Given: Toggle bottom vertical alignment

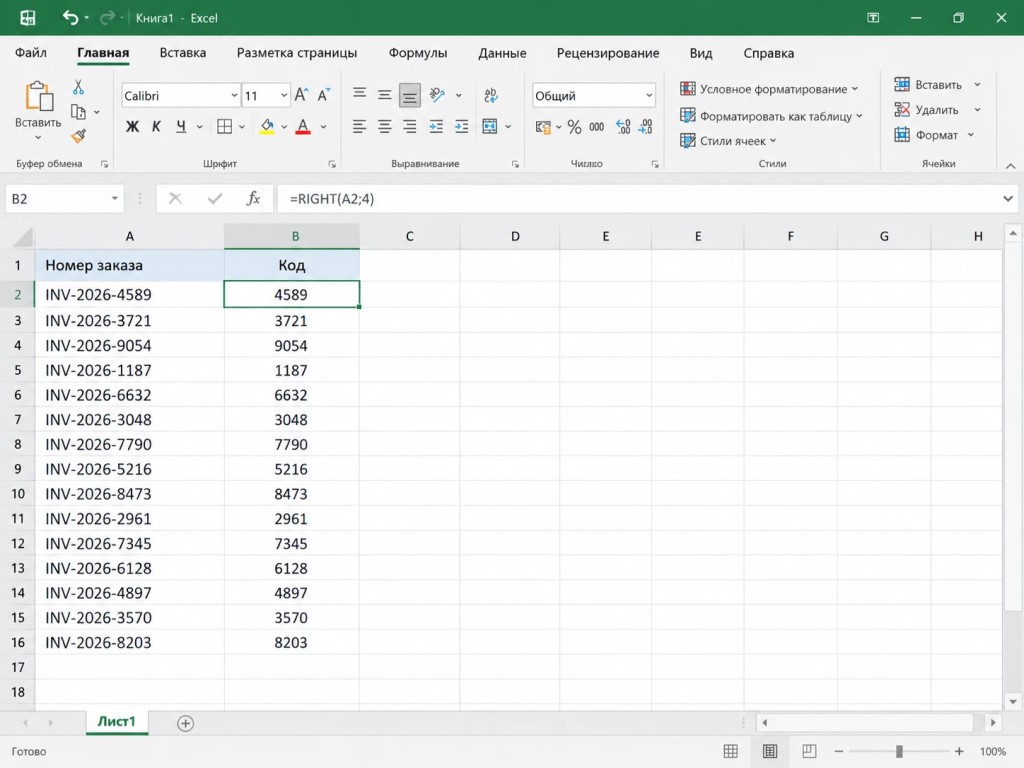Looking at the screenshot, I should 409,96.
